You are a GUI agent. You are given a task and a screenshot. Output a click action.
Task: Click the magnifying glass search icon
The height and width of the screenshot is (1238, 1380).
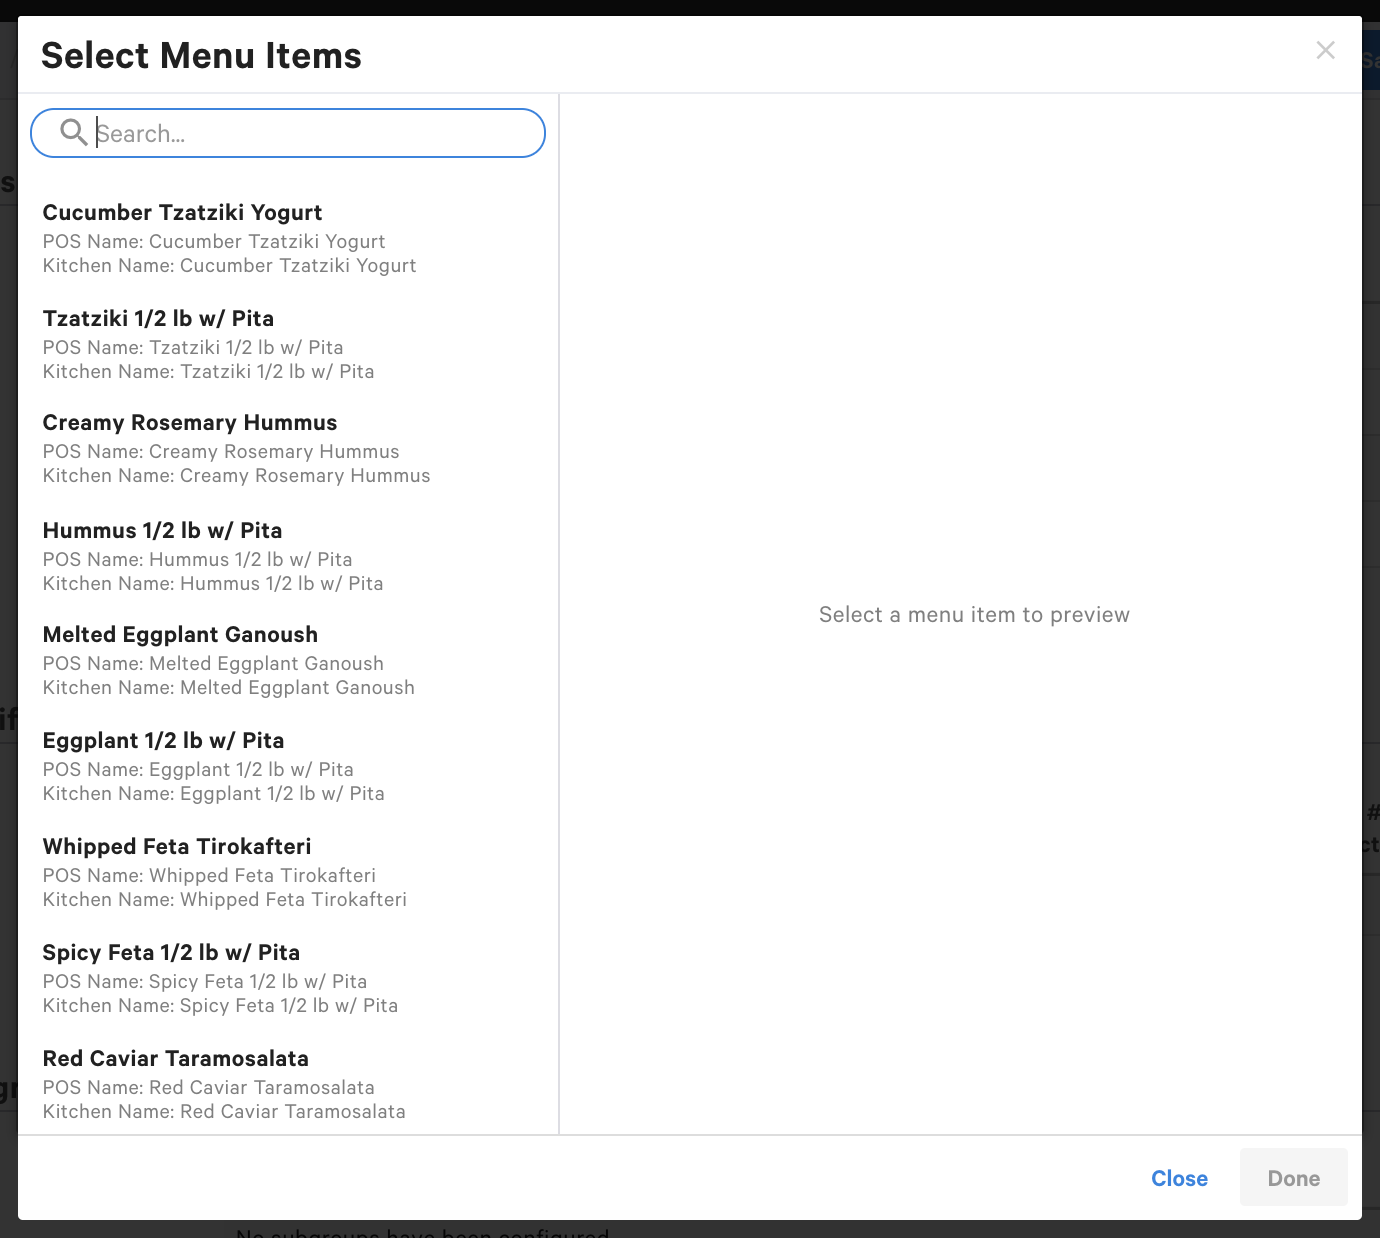click(x=73, y=132)
